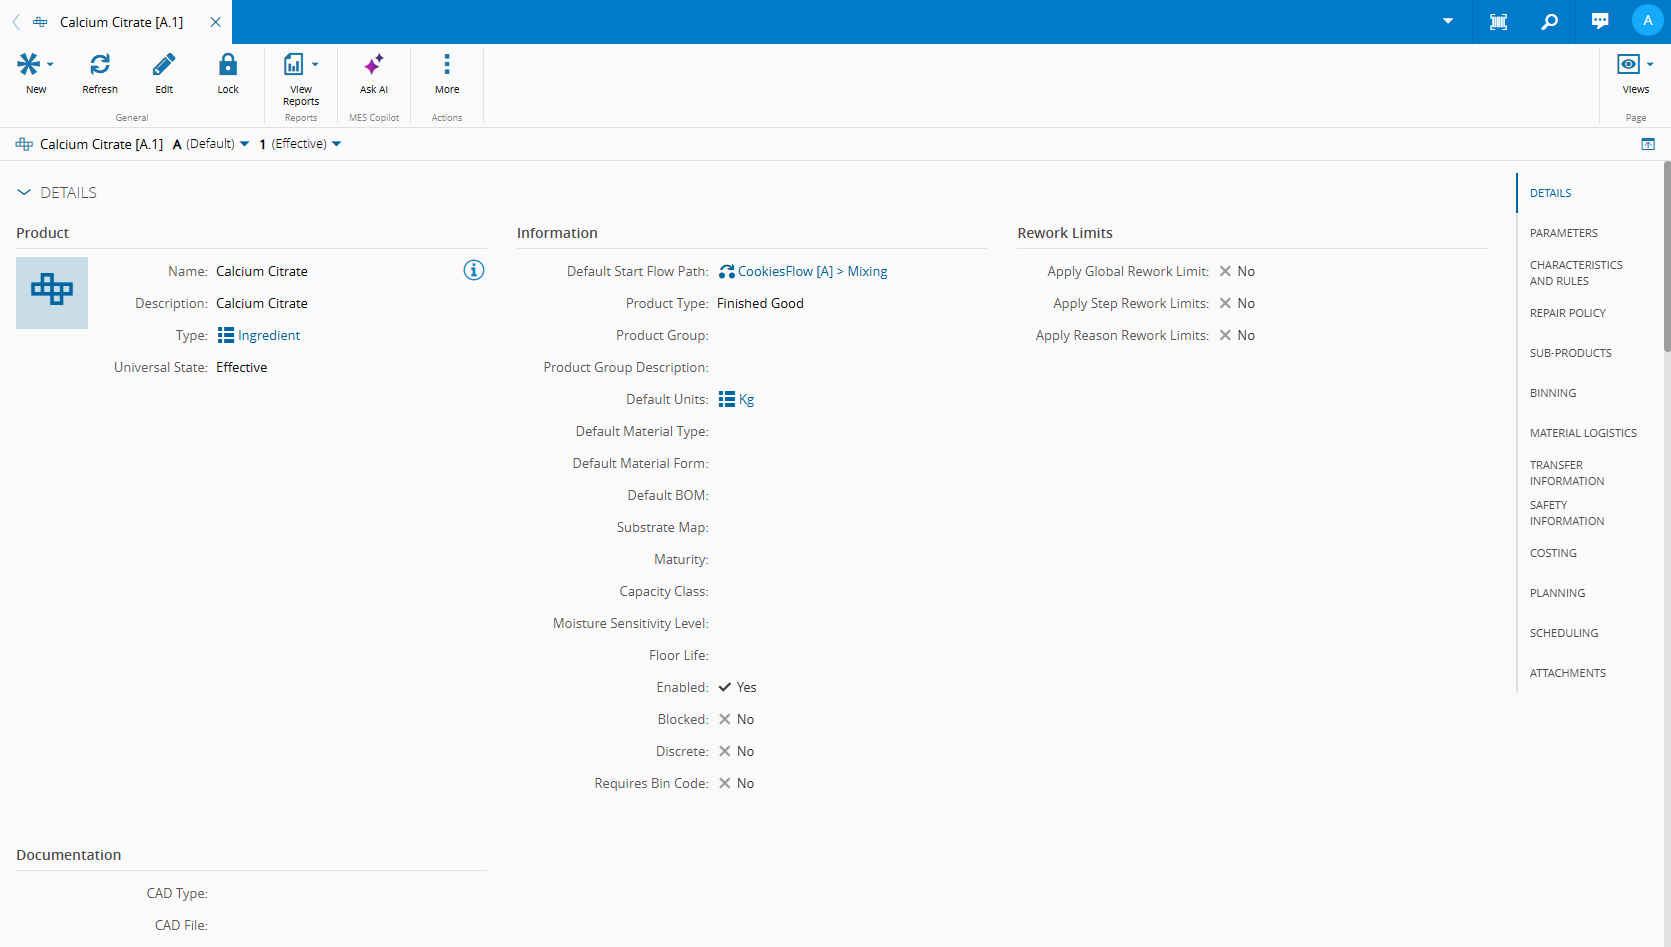Expand the New dropdown arrow
Screen dimensions: 1671x947
pyautogui.click(x=50, y=65)
